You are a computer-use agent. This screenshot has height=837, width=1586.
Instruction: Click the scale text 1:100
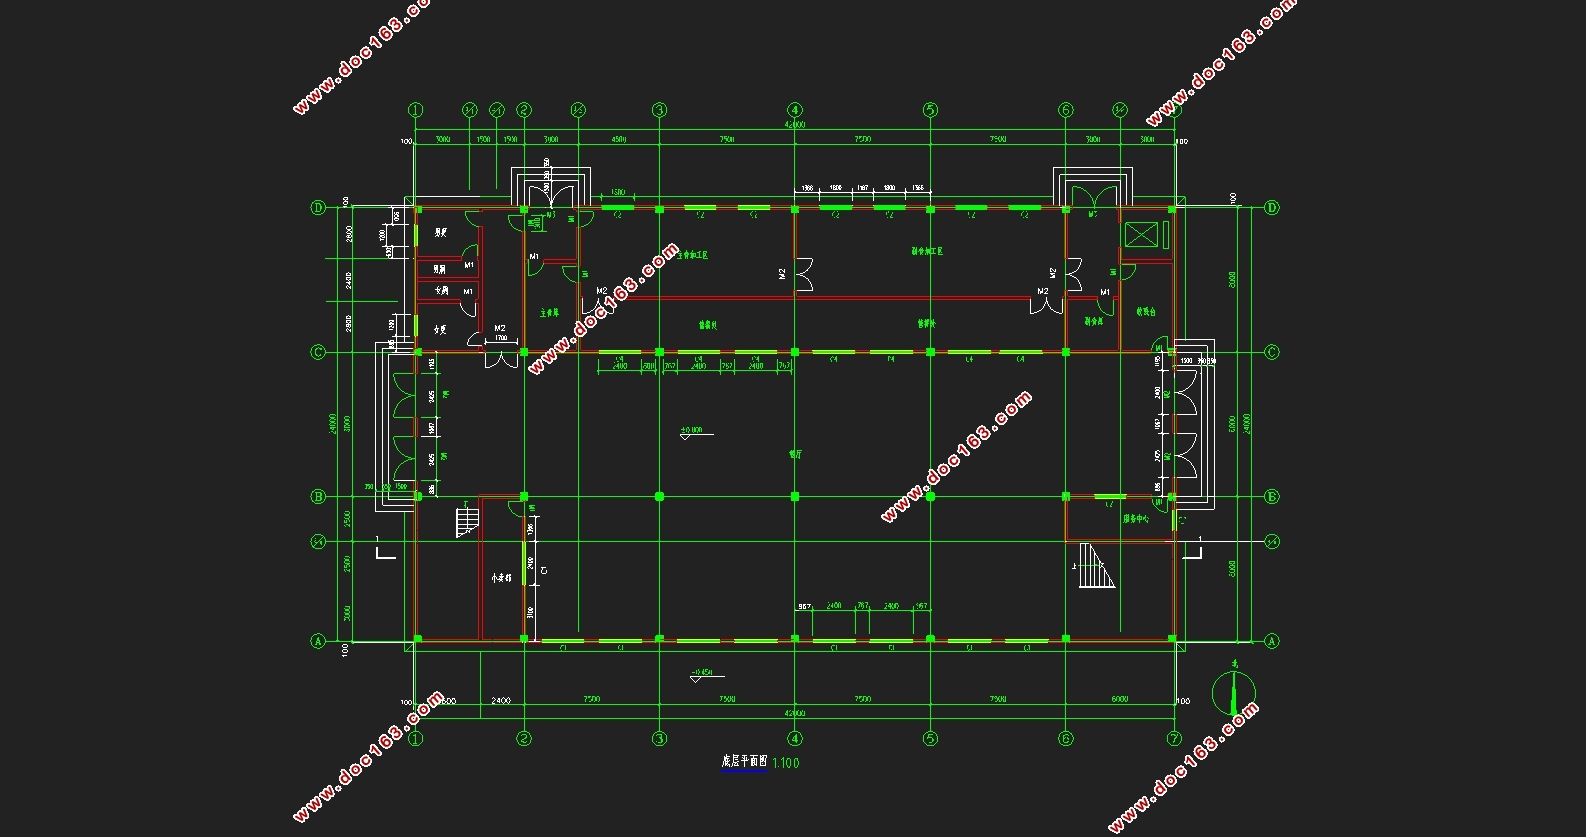[x=786, y=763]
